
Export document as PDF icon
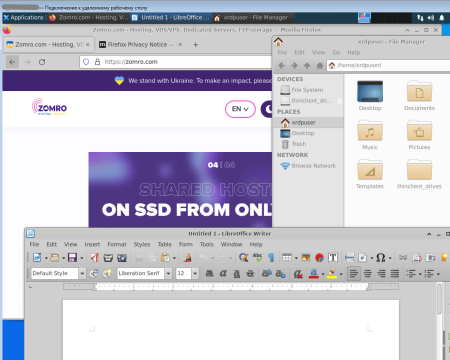(x=95, y=257)
